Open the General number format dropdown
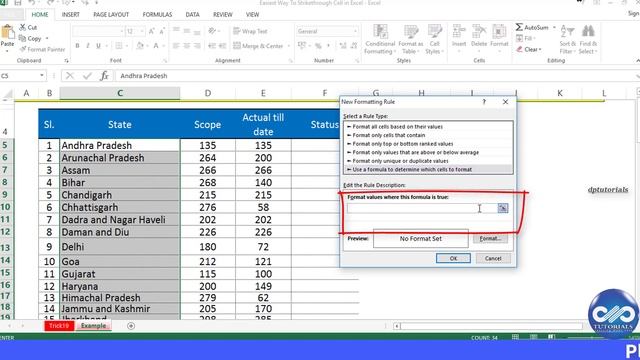 [x=355, y=31]
